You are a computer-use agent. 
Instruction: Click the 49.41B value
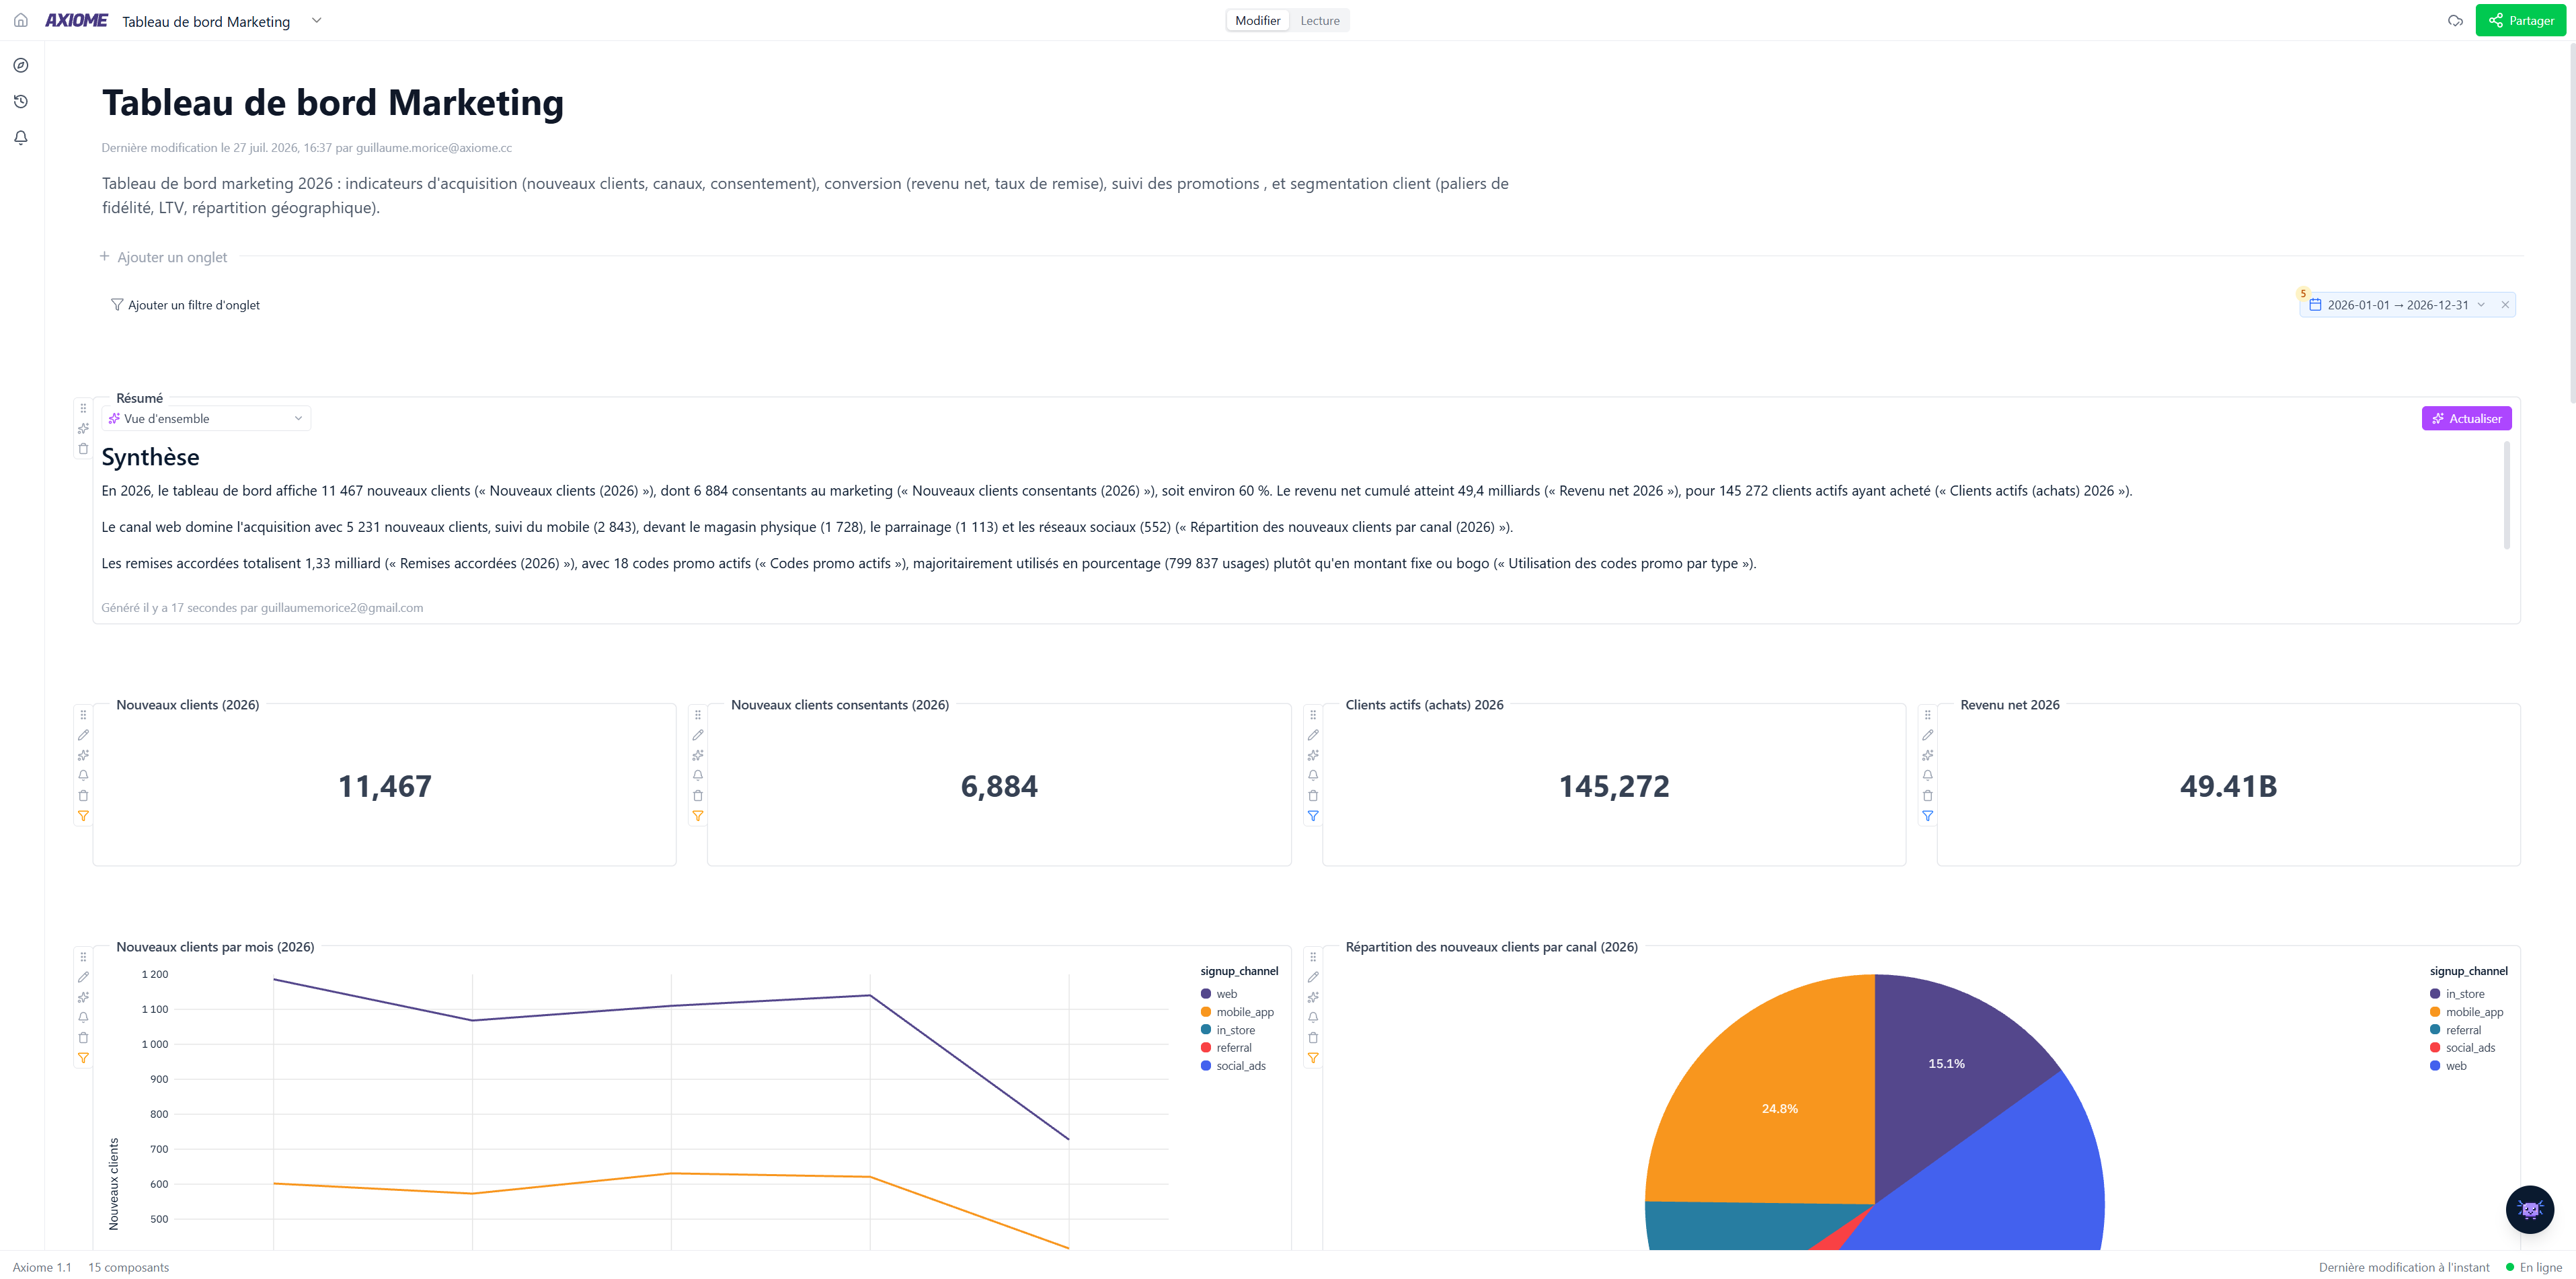pos(2228,786)
